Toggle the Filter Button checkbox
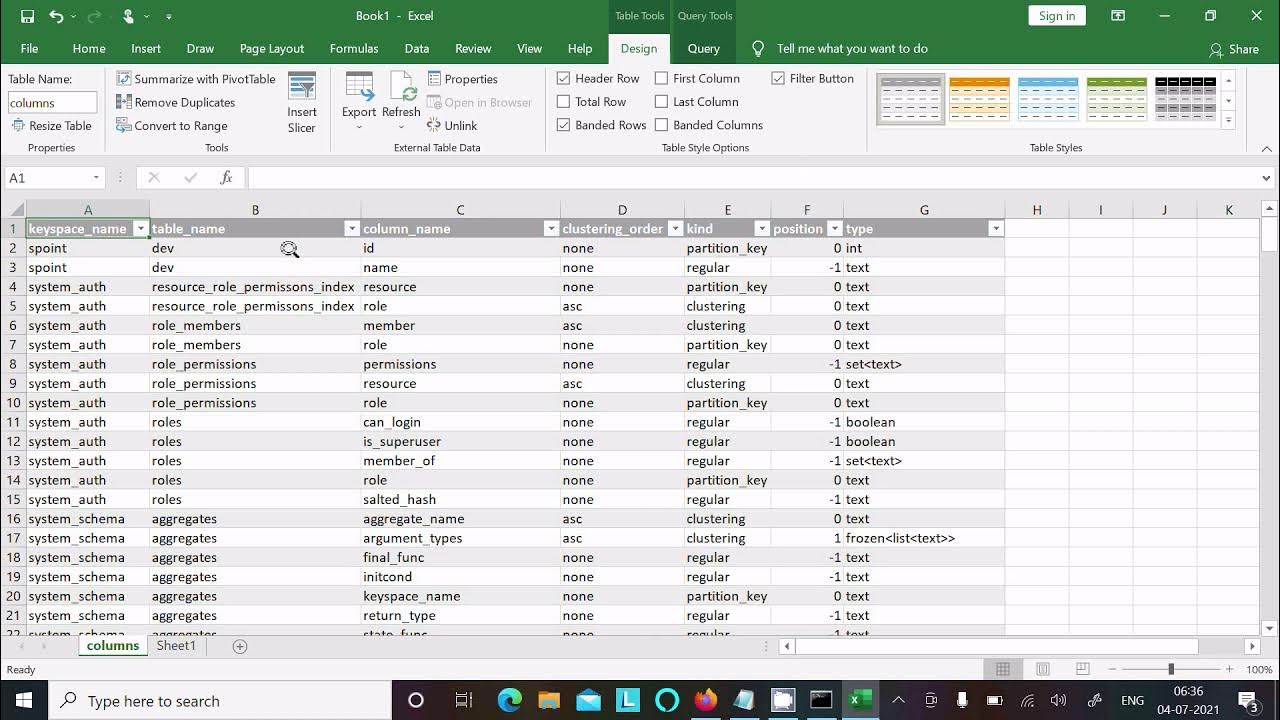This screenshot has height=720, width=1280. [778, 78]
